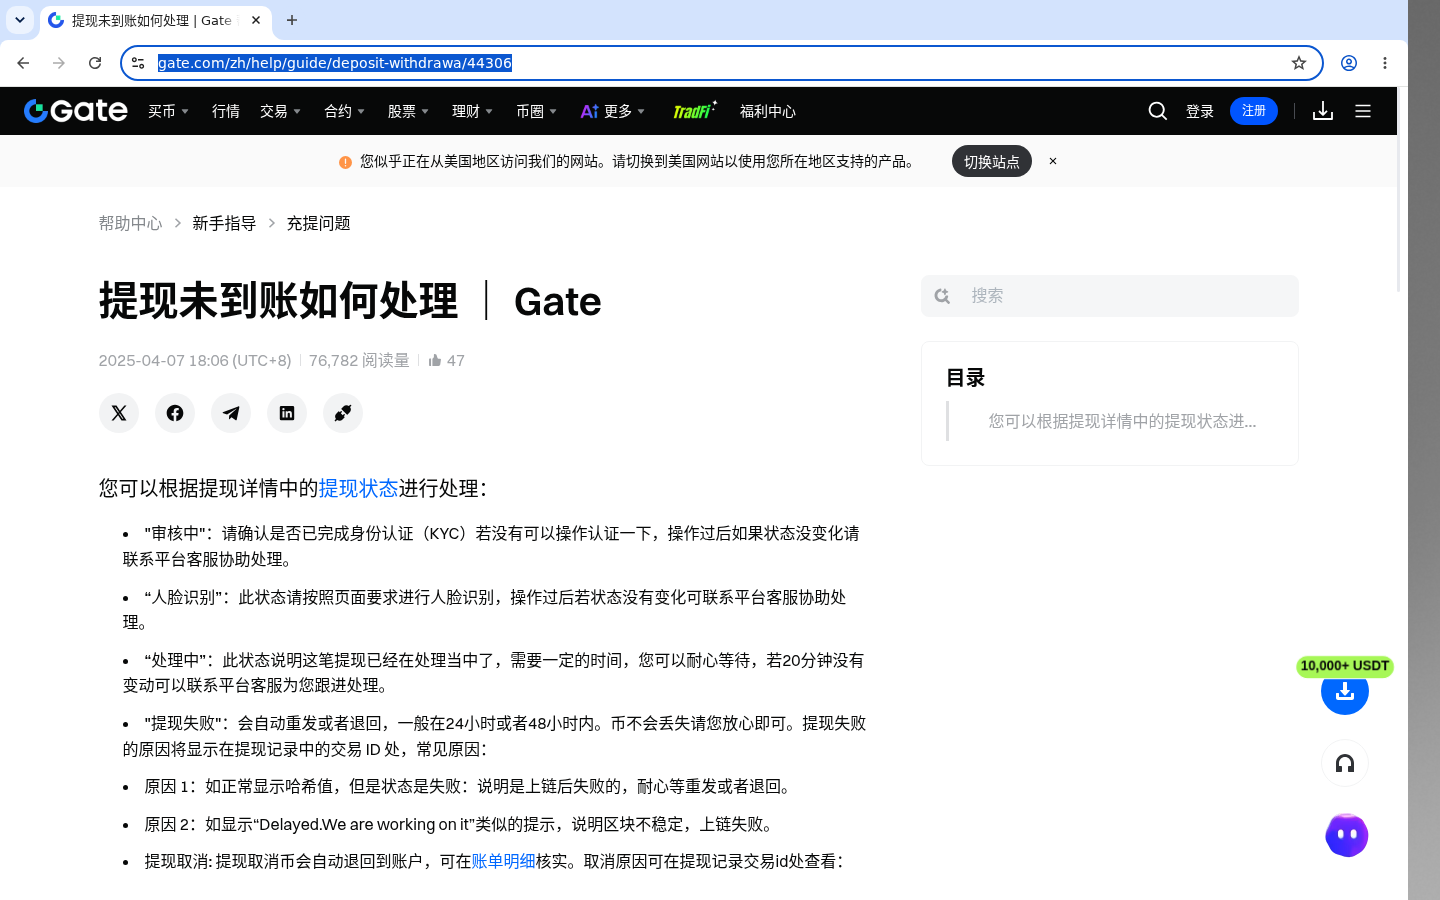
Task: Close the Gate browser tab
Action: tap(256, 20)
